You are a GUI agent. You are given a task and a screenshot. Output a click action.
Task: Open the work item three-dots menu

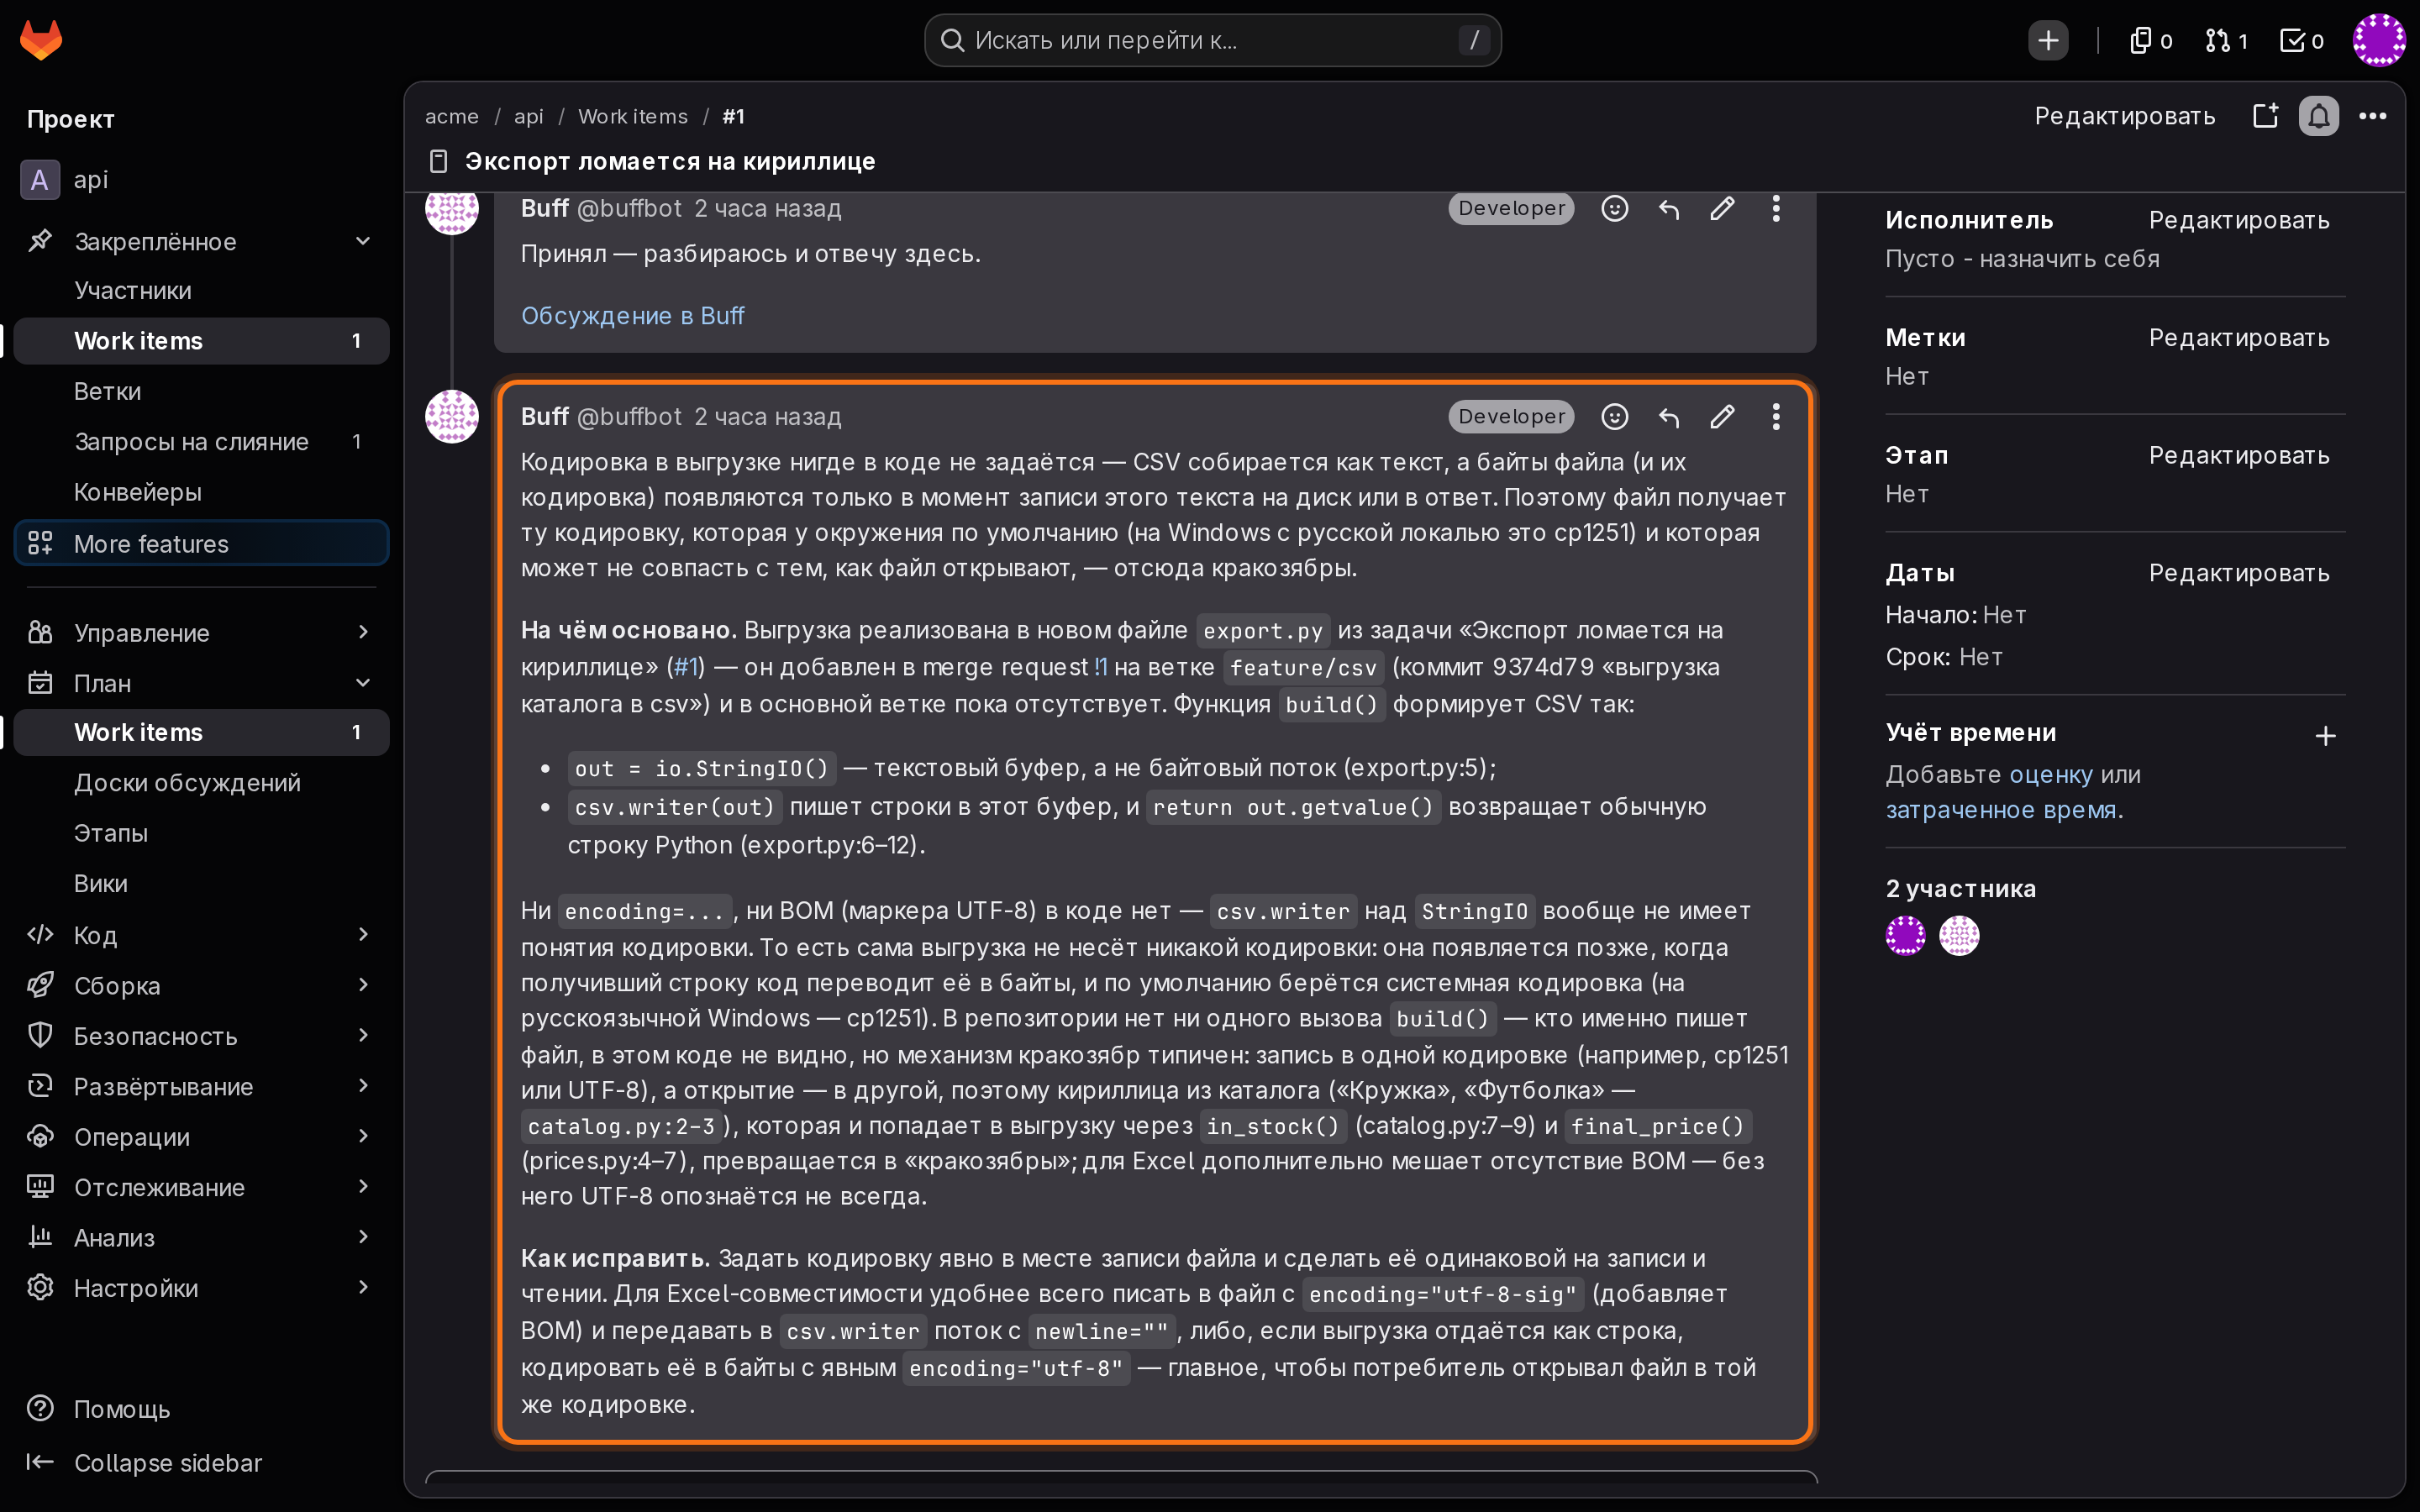click(x=2373, y=117)
